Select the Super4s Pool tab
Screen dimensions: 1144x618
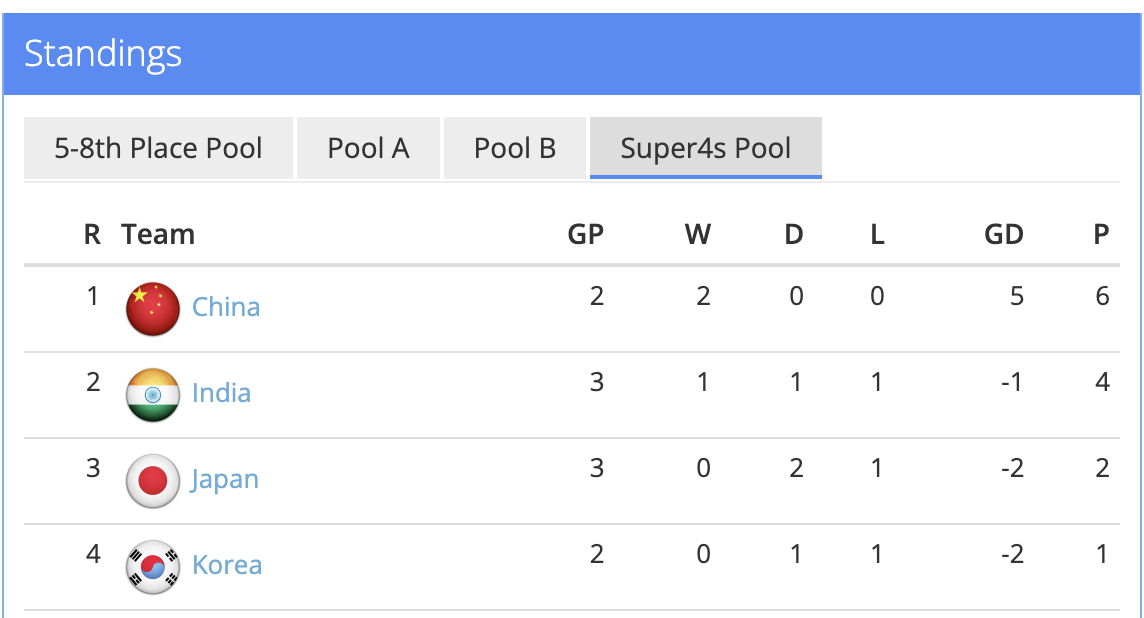(705, 149)
